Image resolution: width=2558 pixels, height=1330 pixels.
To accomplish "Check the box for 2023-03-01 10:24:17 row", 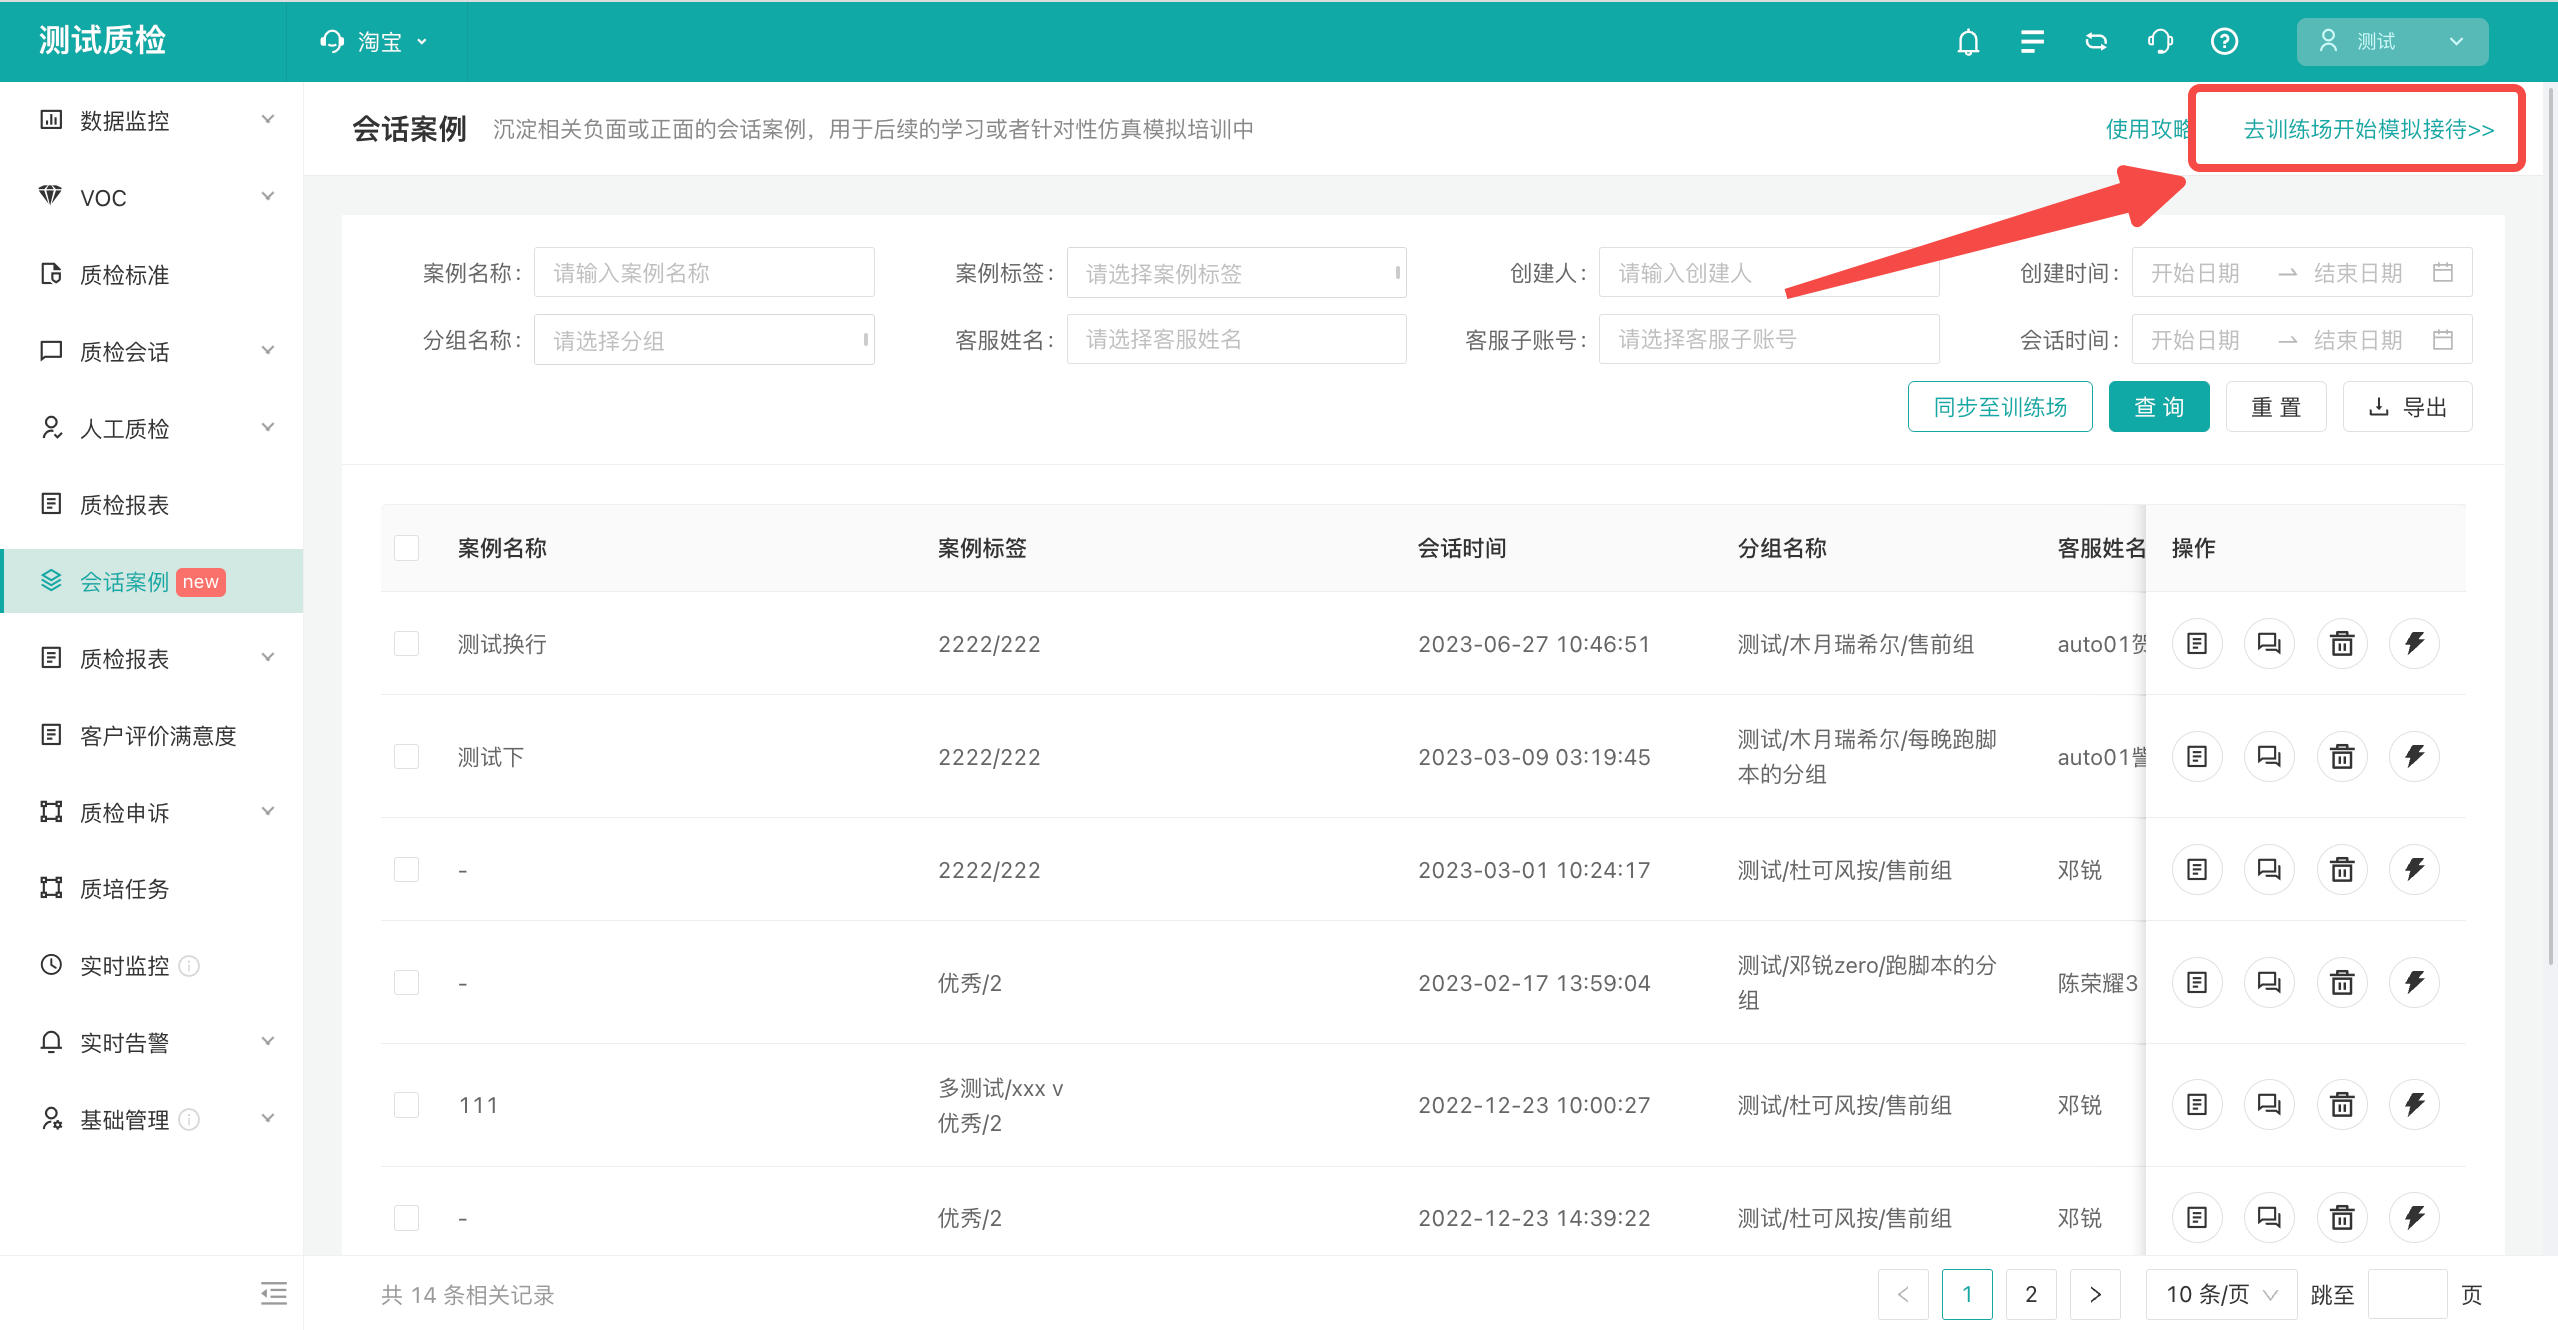I will coord(406,869).
